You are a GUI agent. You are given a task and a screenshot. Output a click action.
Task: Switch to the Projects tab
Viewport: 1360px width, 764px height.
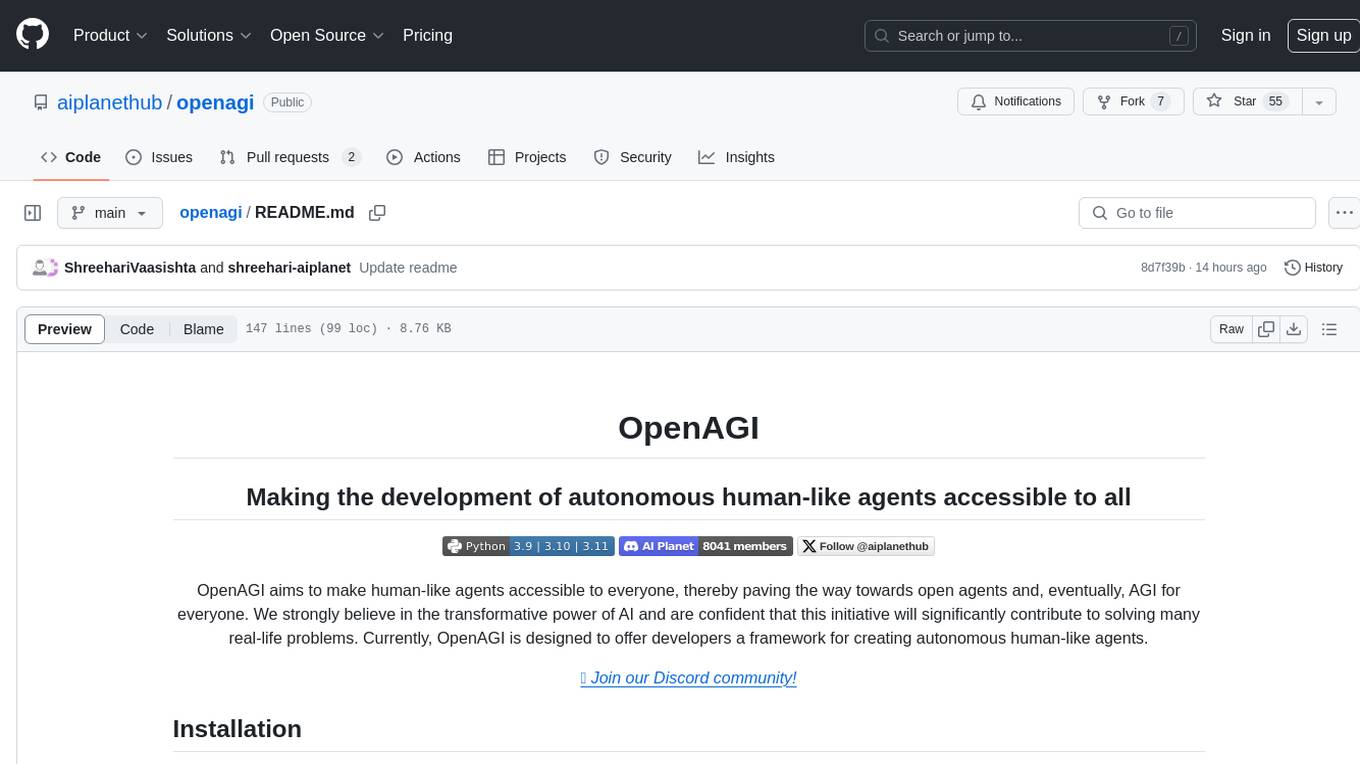(527, 157)
